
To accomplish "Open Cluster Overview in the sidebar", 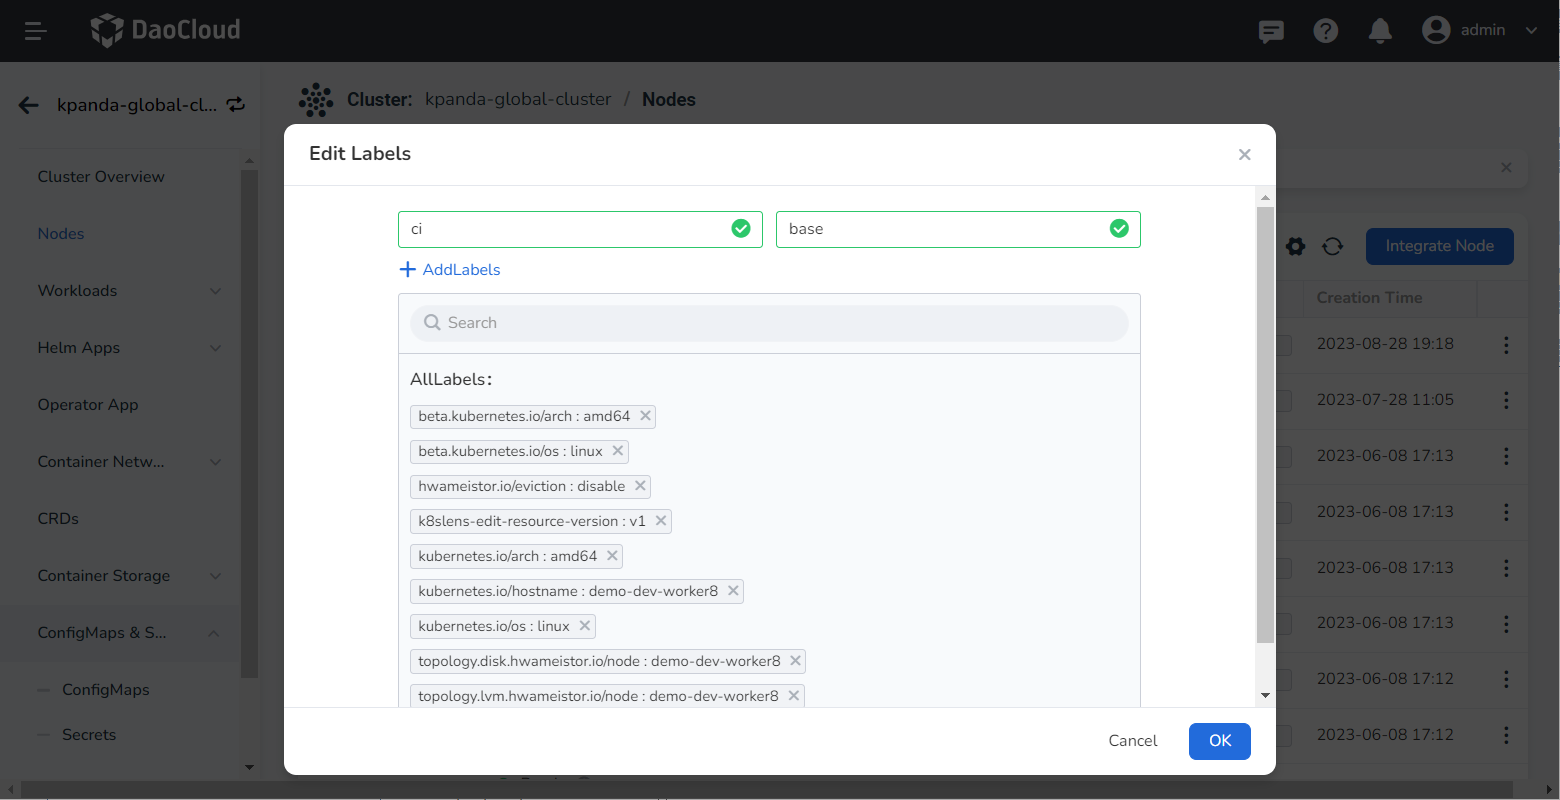I will [101, 177].
